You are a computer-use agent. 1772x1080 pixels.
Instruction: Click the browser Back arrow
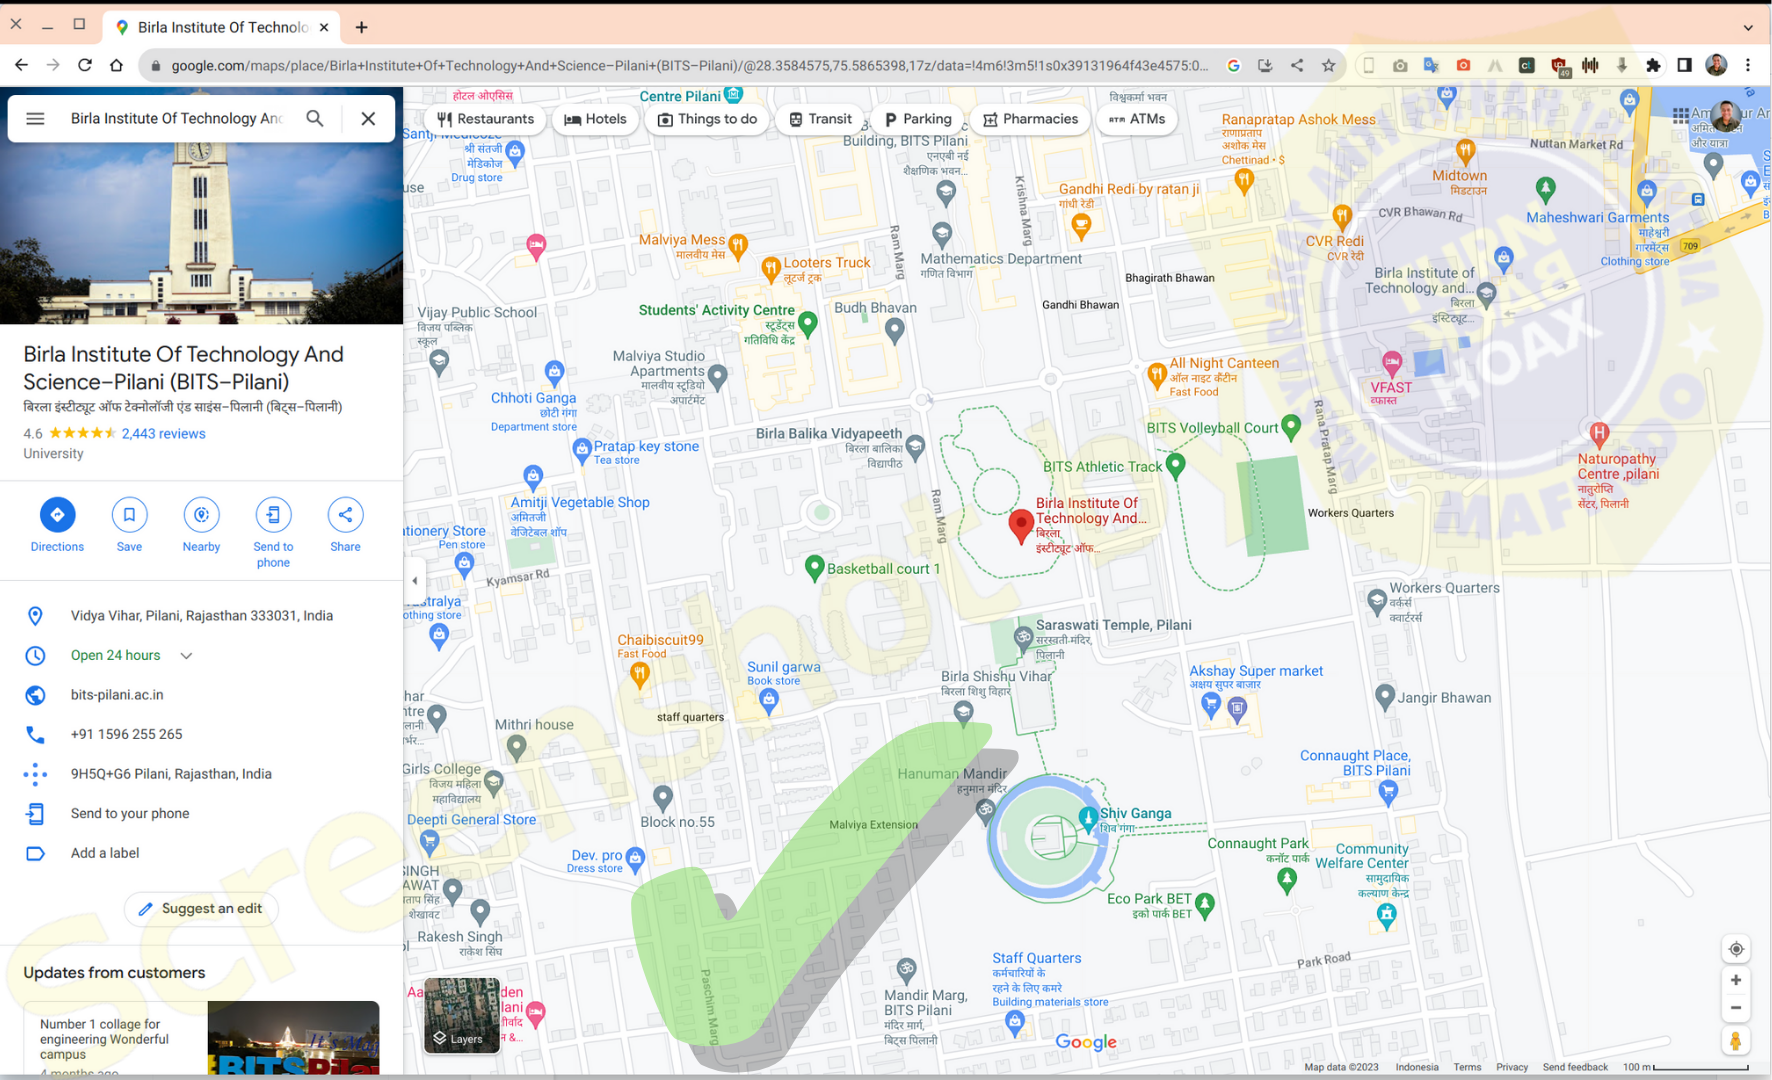pos(21,65)
